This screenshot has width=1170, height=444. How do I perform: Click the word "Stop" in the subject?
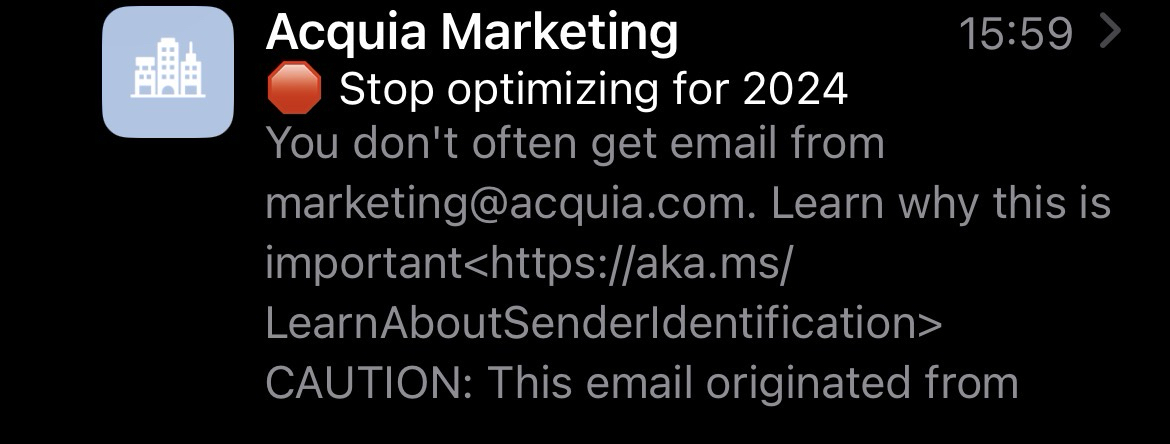click(x=386, y=91)
